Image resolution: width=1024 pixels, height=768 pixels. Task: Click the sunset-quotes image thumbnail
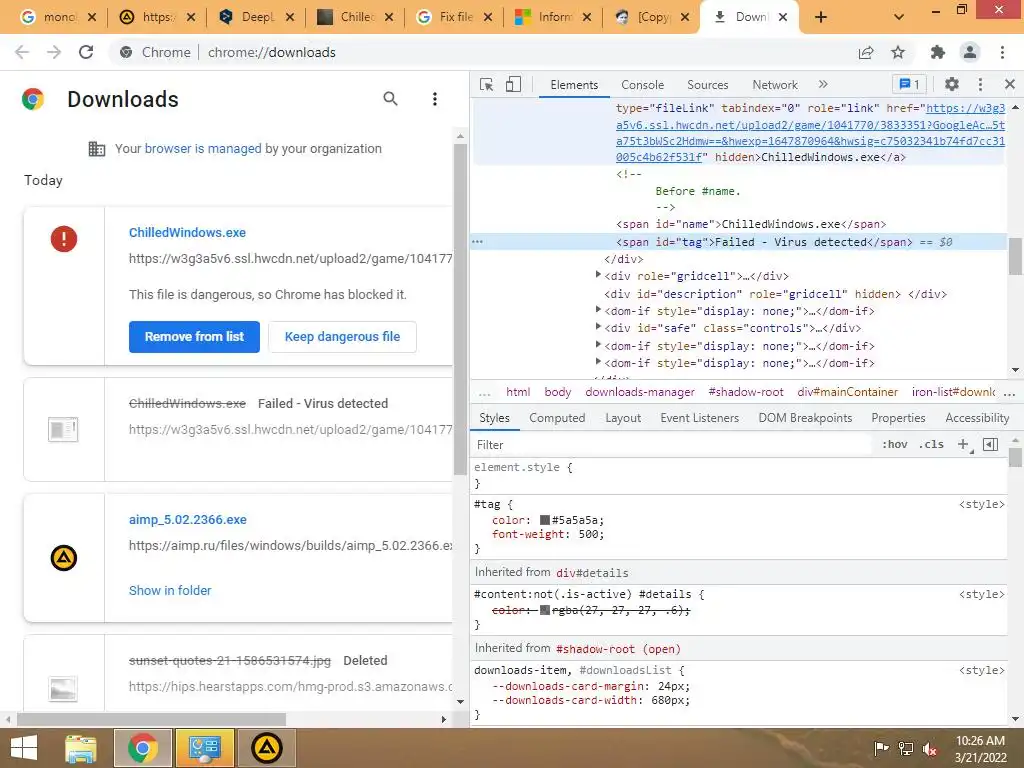[x=63, y=688]
